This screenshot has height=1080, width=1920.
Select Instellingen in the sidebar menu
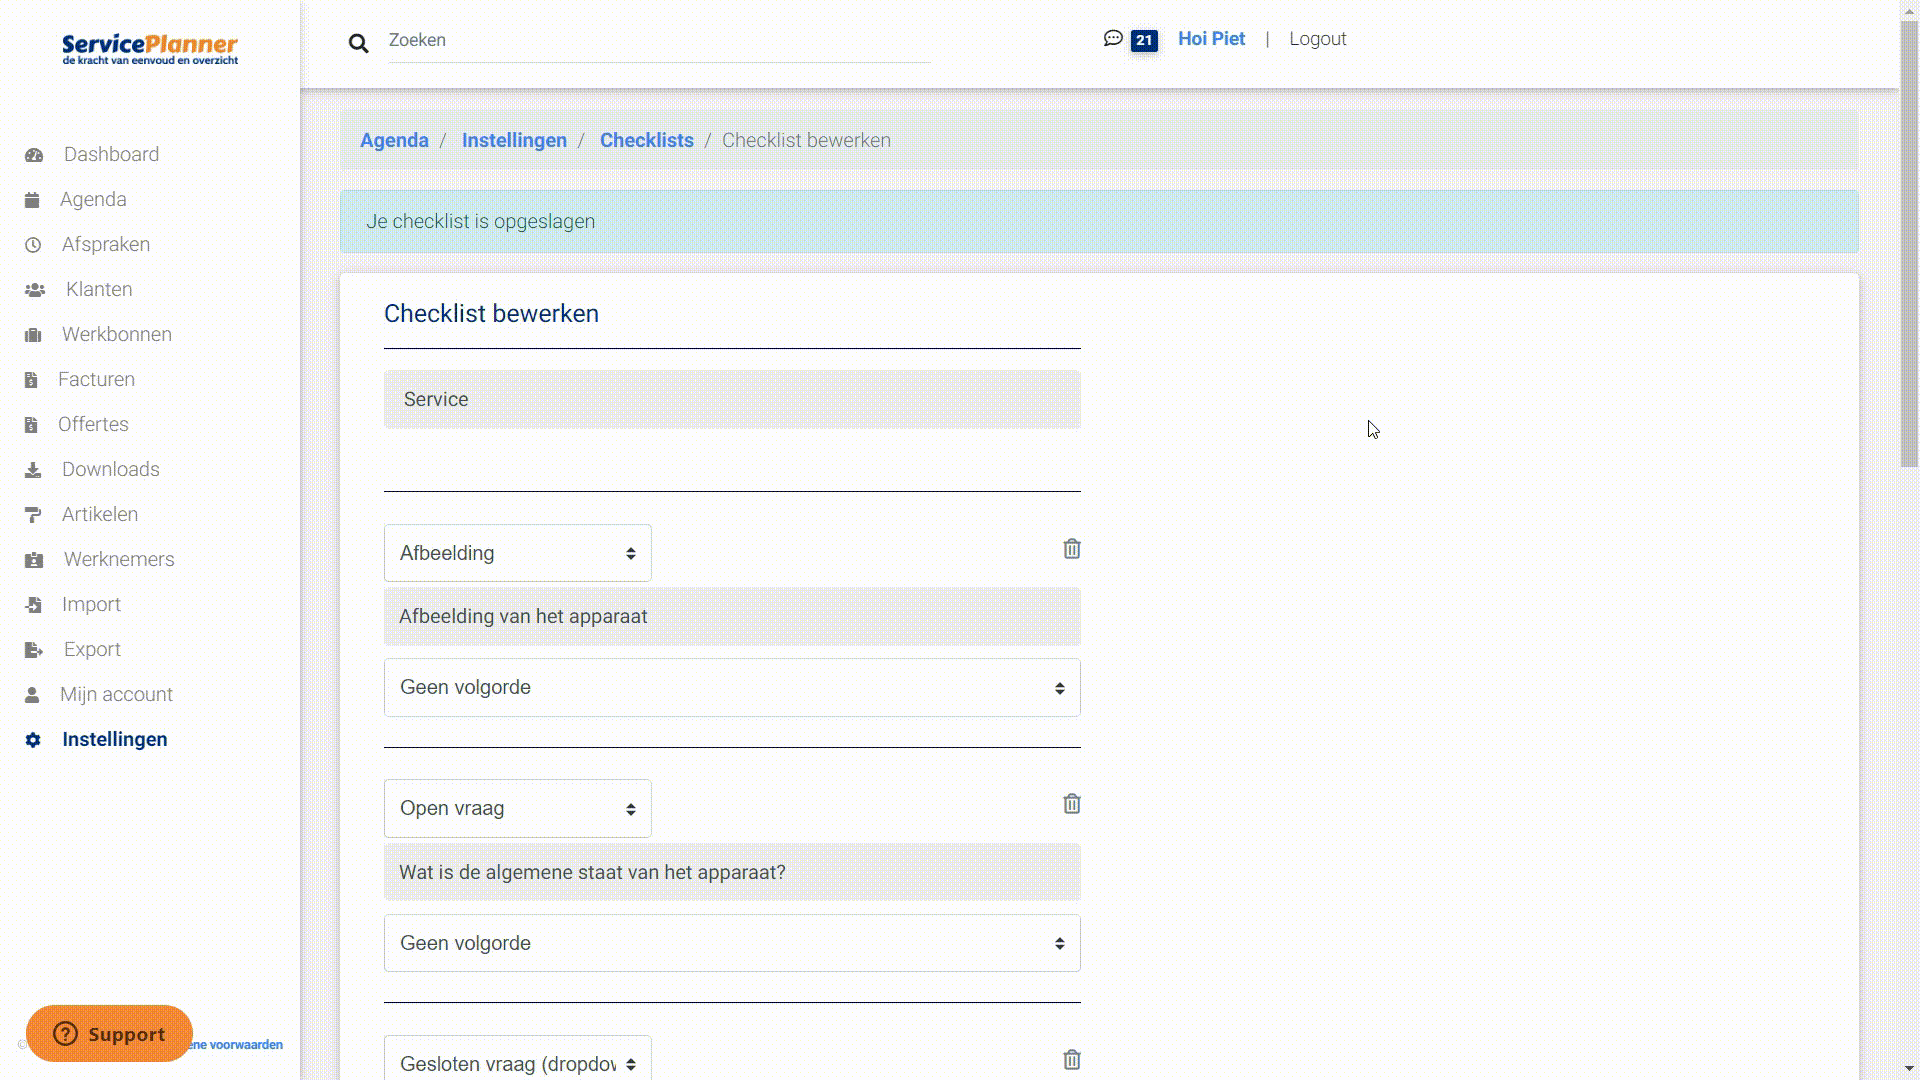point(114,739)
